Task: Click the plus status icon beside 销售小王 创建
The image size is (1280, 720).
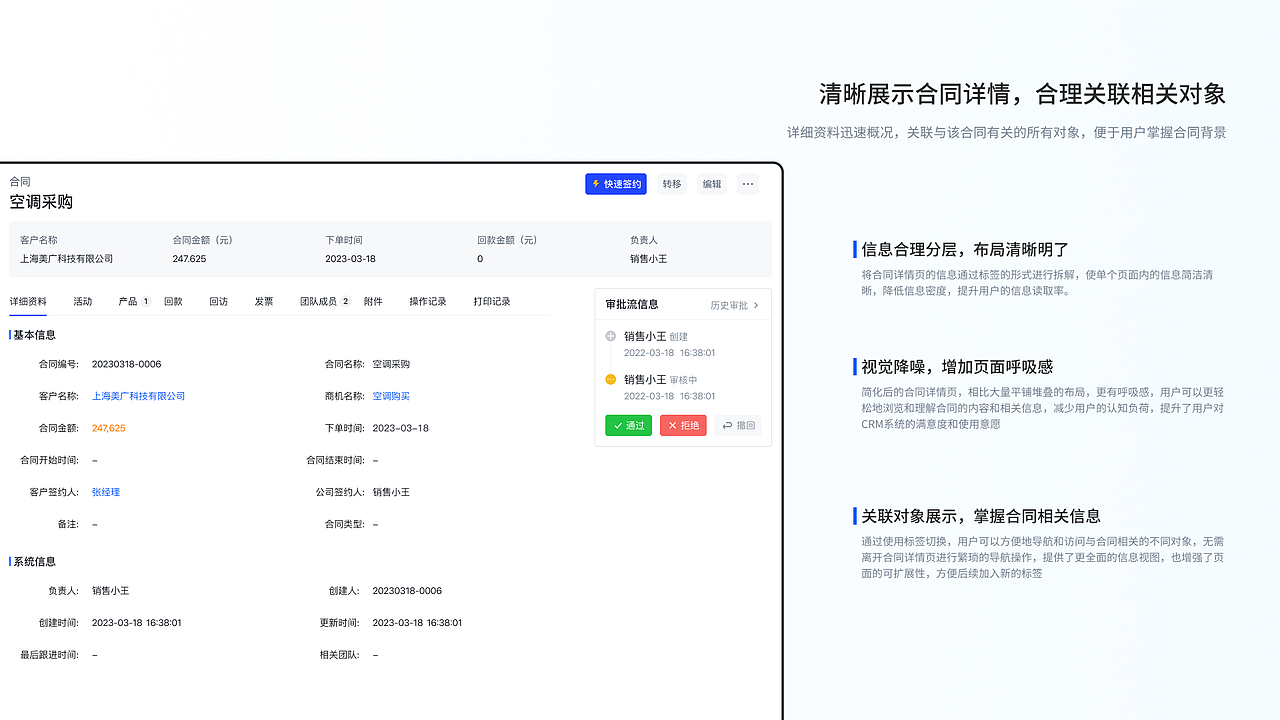Action: pyautogui.click(x=610, y=336)
